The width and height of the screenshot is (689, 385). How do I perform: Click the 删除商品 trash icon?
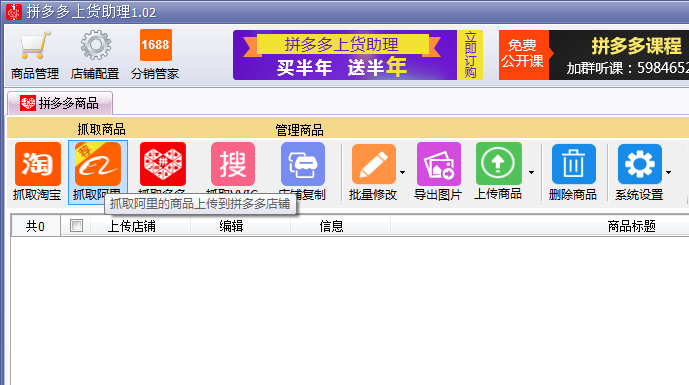tap(573, 164)
